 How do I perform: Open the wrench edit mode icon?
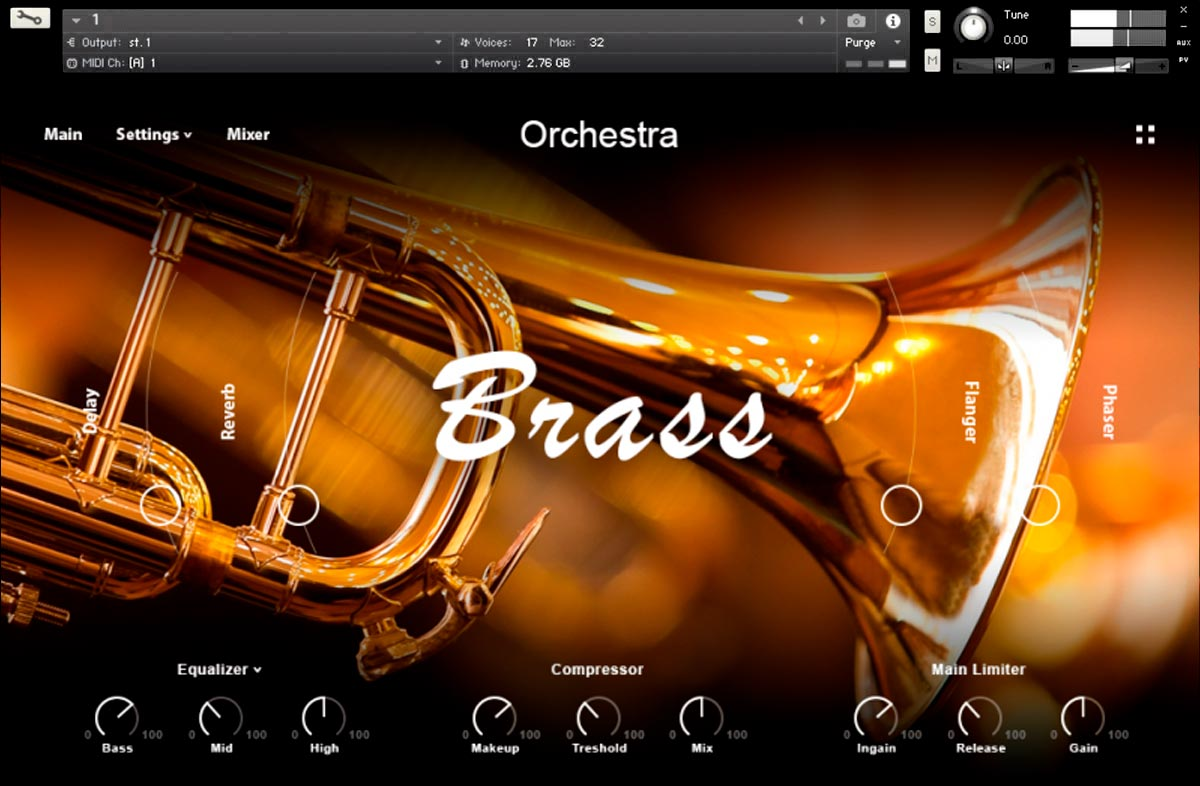30,18
